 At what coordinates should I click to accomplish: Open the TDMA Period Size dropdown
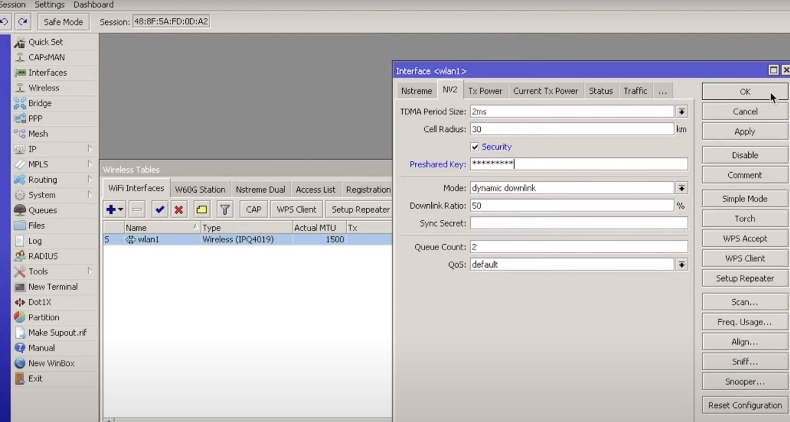[x=681, y=112]
